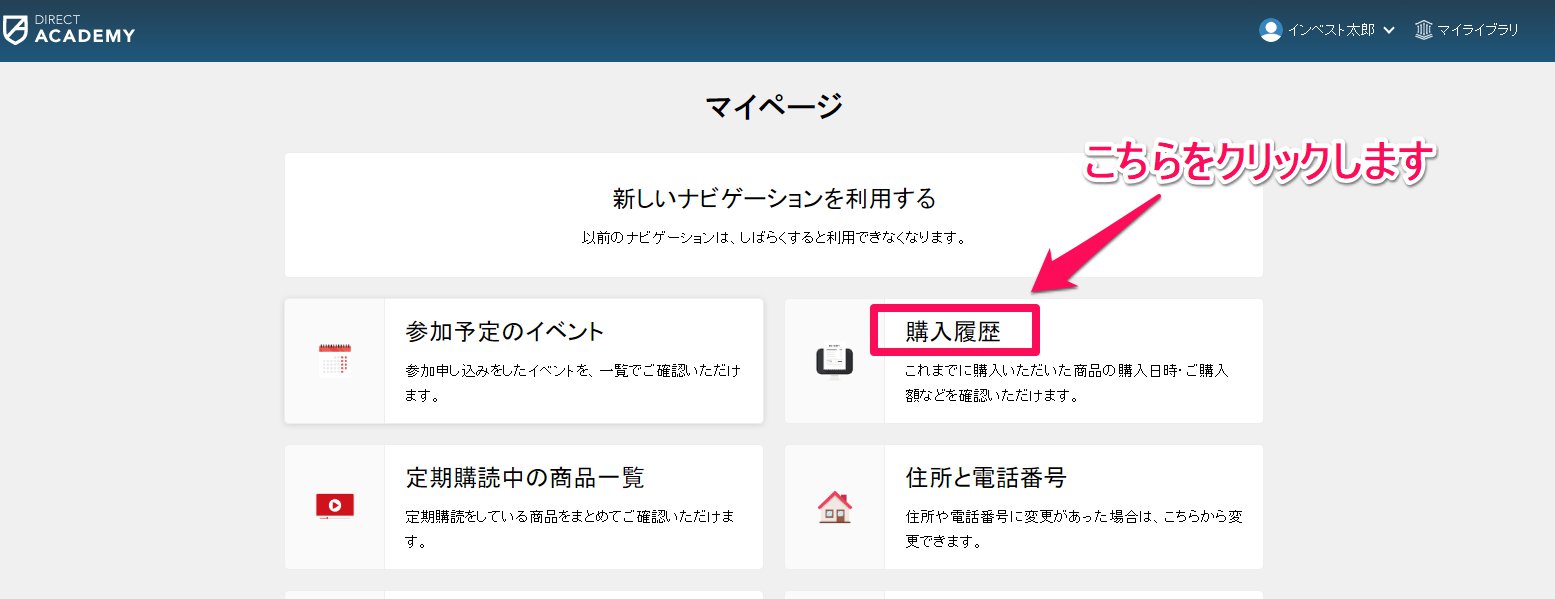
Task: Open the 住所と電話番号 card title
Action: (x=986, y=477)
